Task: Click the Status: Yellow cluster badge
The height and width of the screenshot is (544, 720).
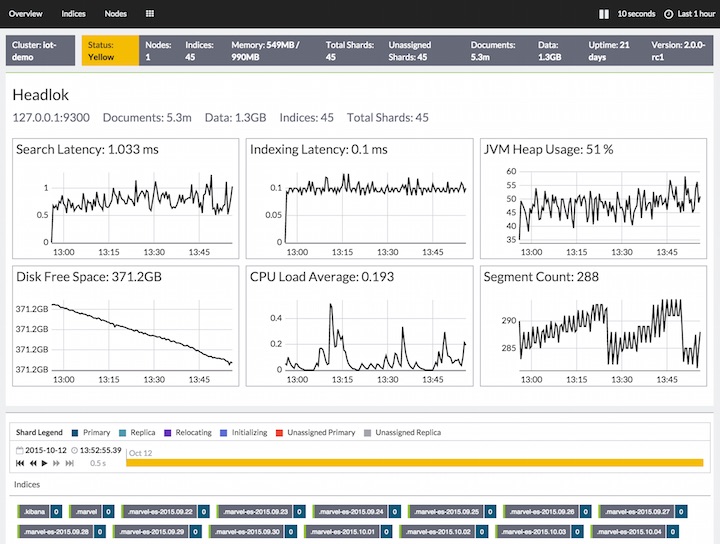Action: coord(110,51)
